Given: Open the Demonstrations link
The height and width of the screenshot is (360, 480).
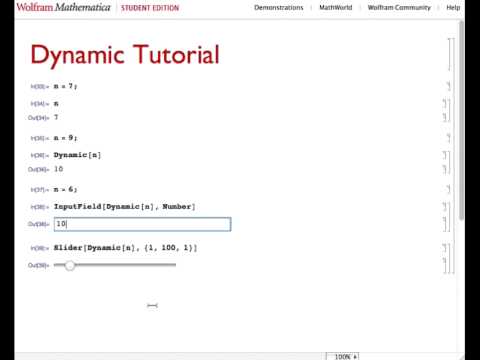Looking at the screenshot, I should [279, 8].
